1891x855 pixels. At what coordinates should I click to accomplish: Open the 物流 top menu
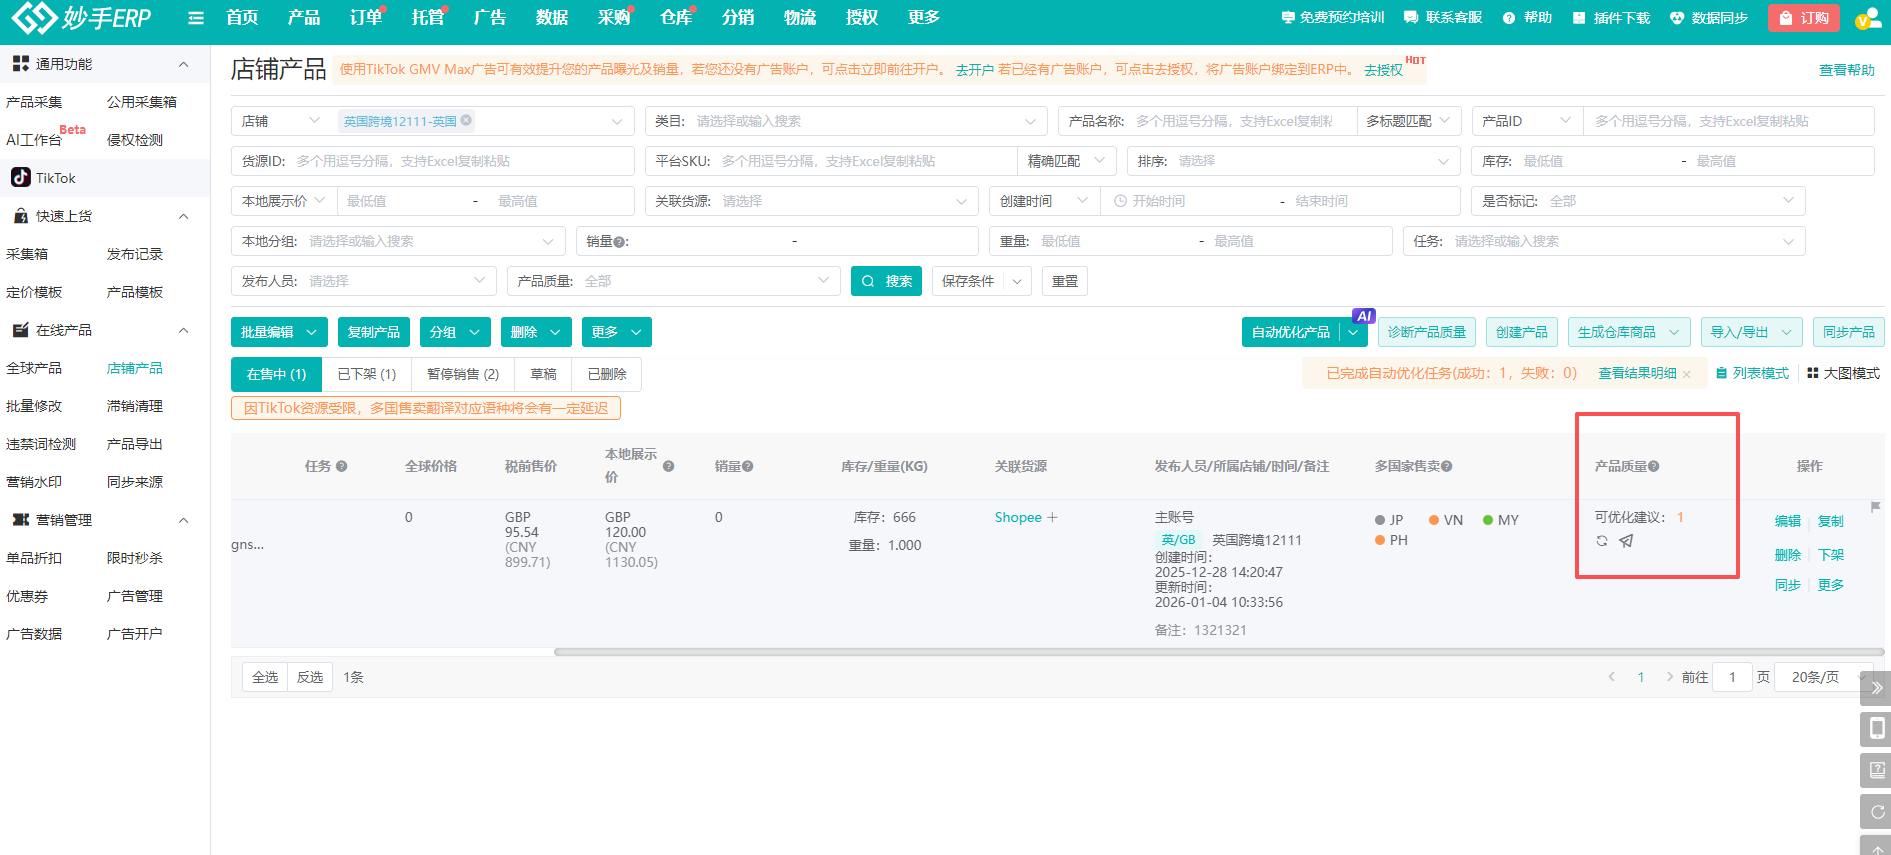(799, 18)
